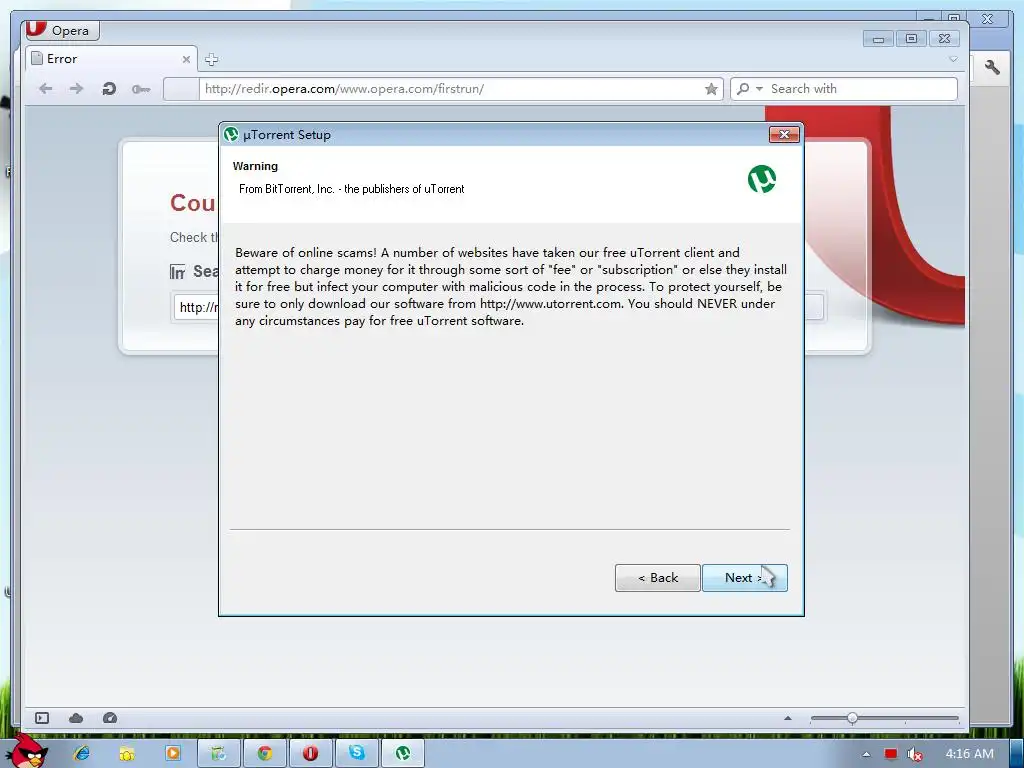The image size is (1024, 768).
Task: Open the Opera Link cloud icon
Action: click(76, 718)
